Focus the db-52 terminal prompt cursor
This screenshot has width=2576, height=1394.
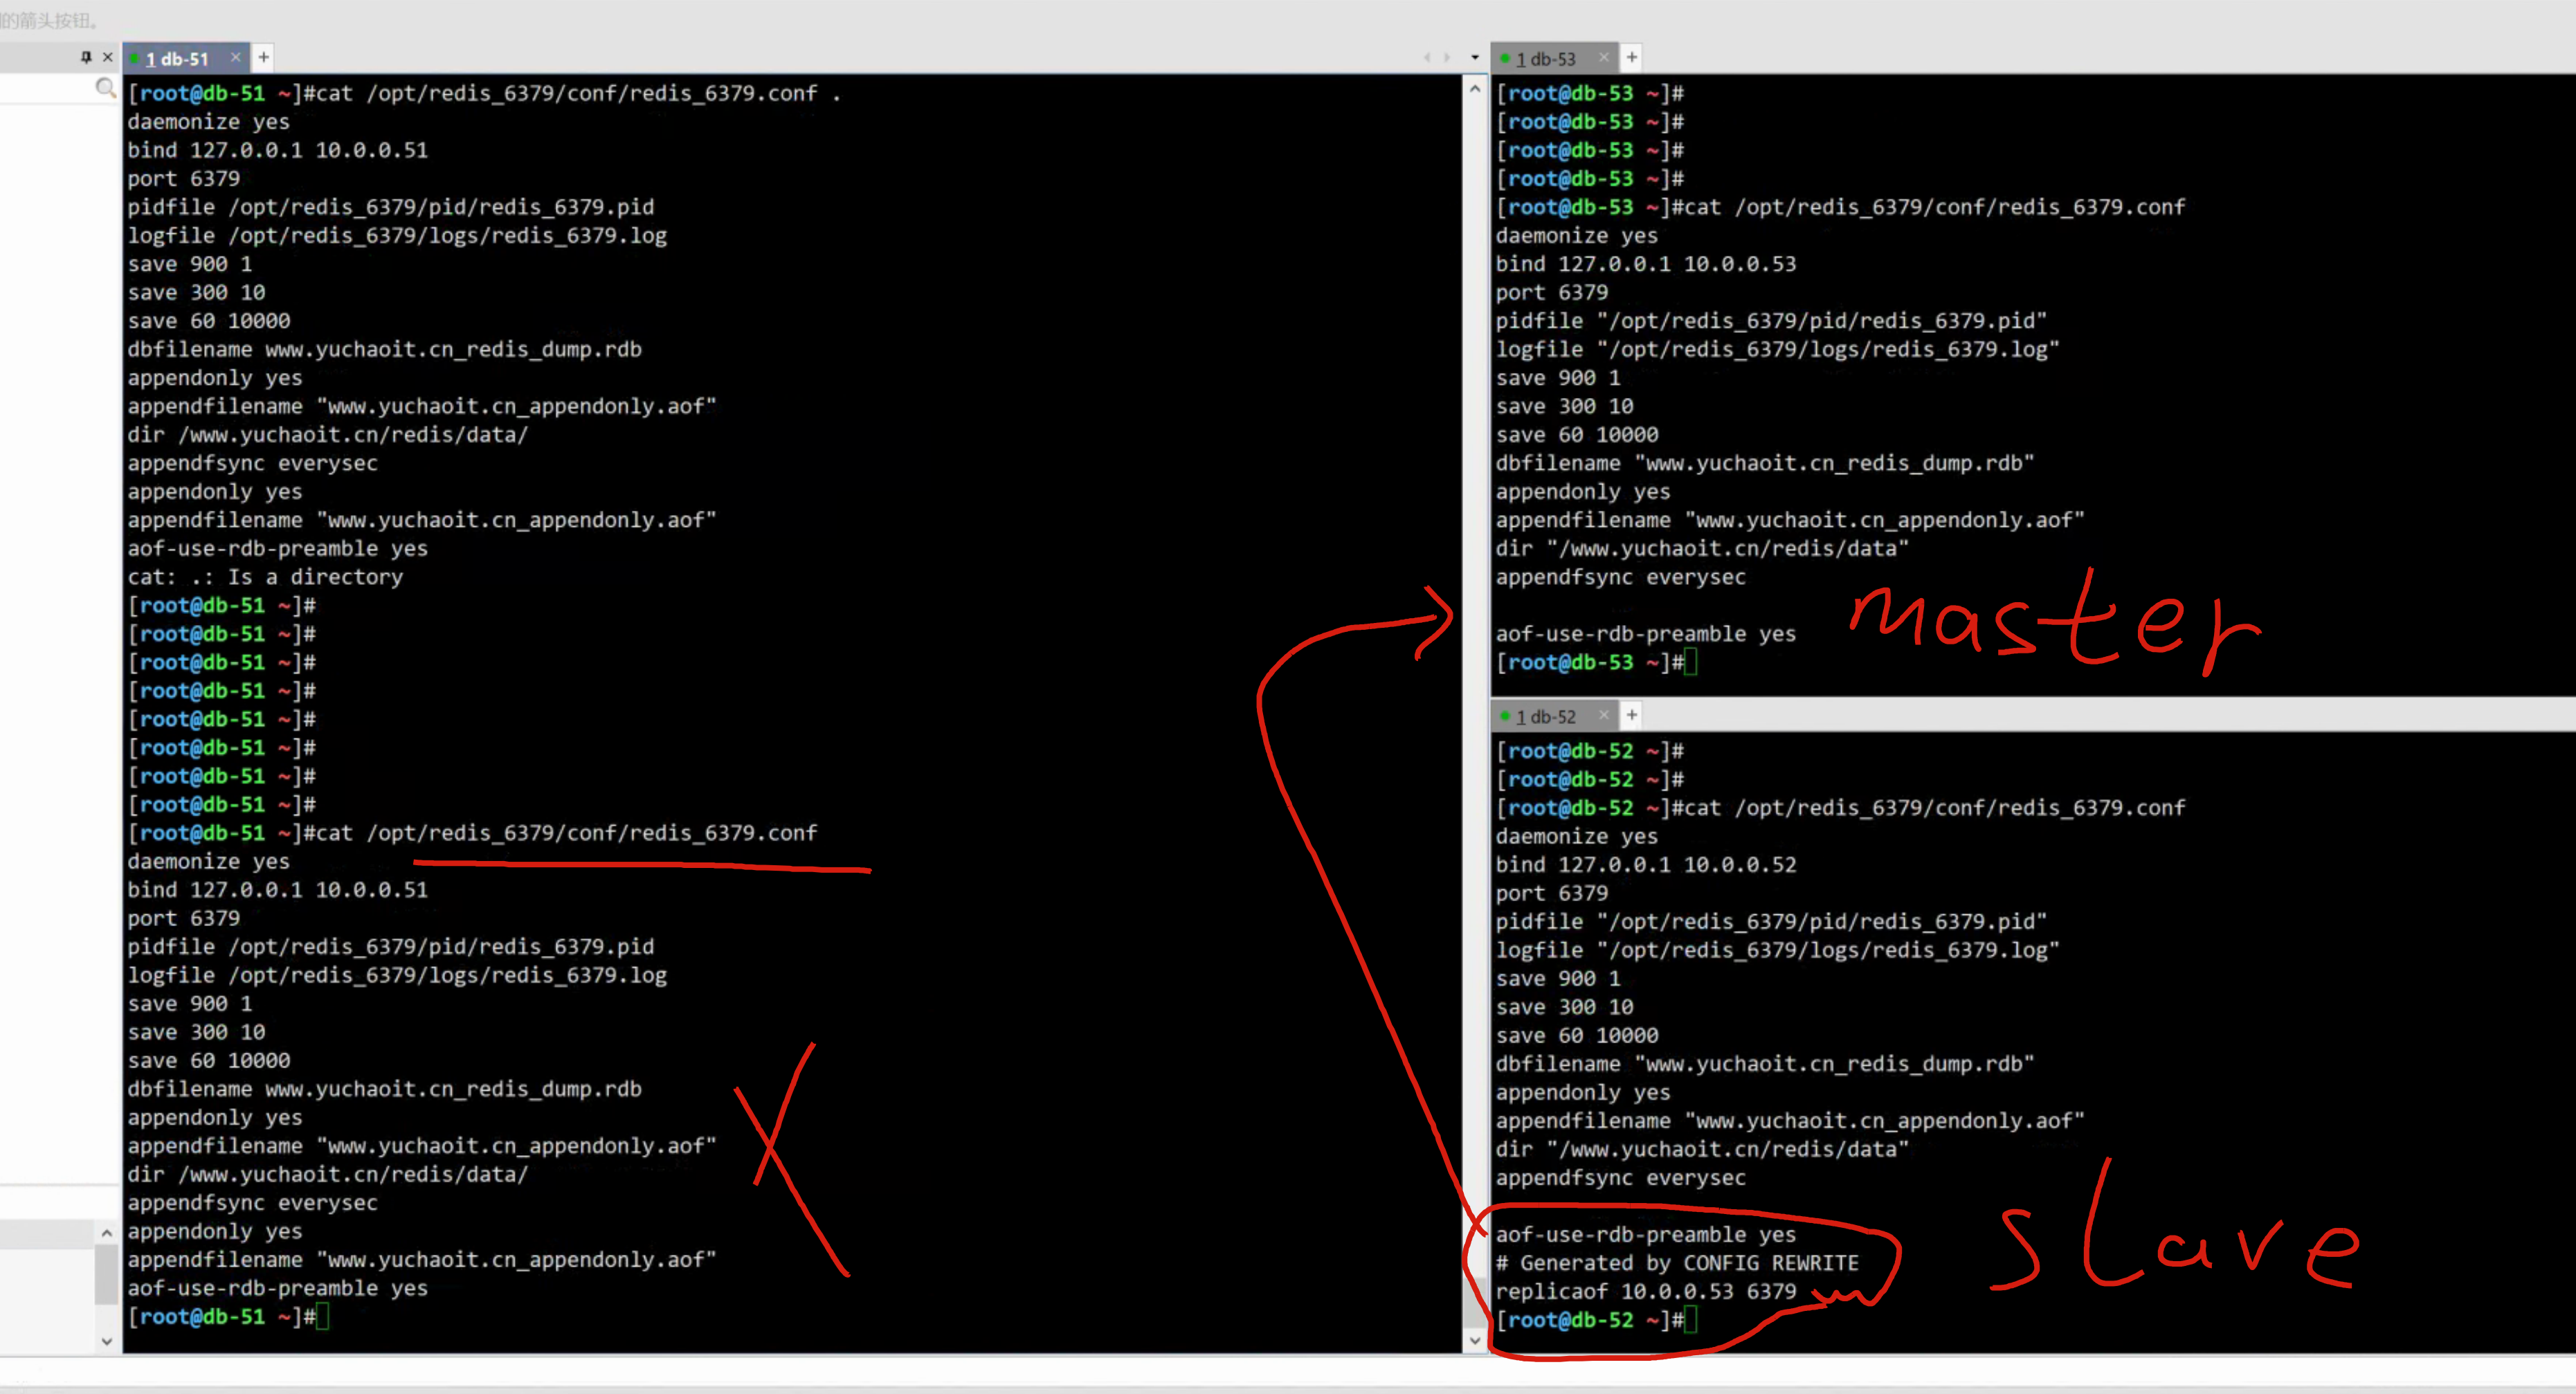point(1690,1320)
